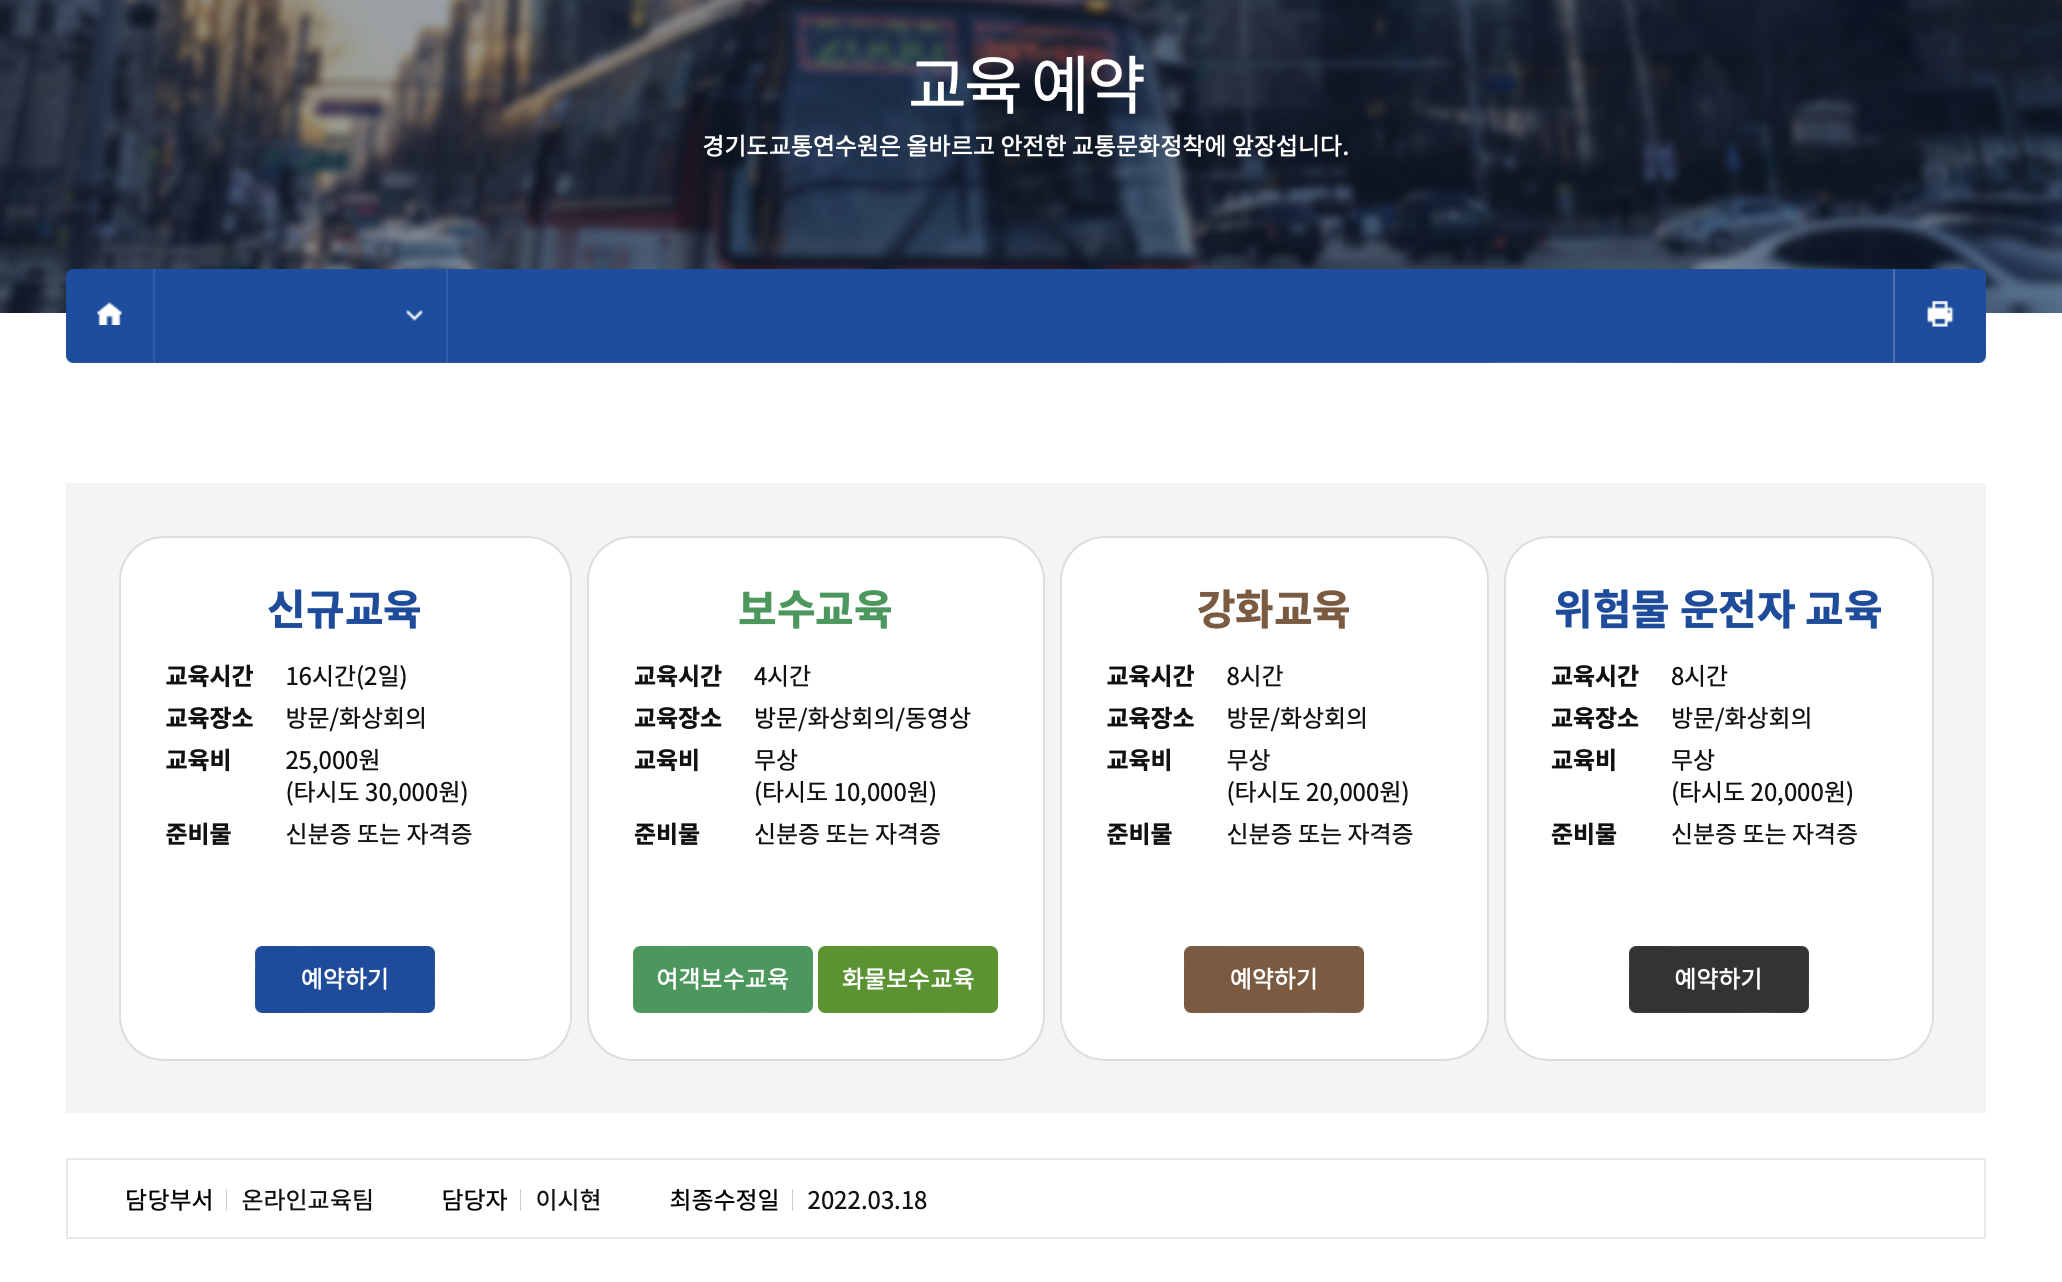Click the 이시현 contact name

[567, 1200]
